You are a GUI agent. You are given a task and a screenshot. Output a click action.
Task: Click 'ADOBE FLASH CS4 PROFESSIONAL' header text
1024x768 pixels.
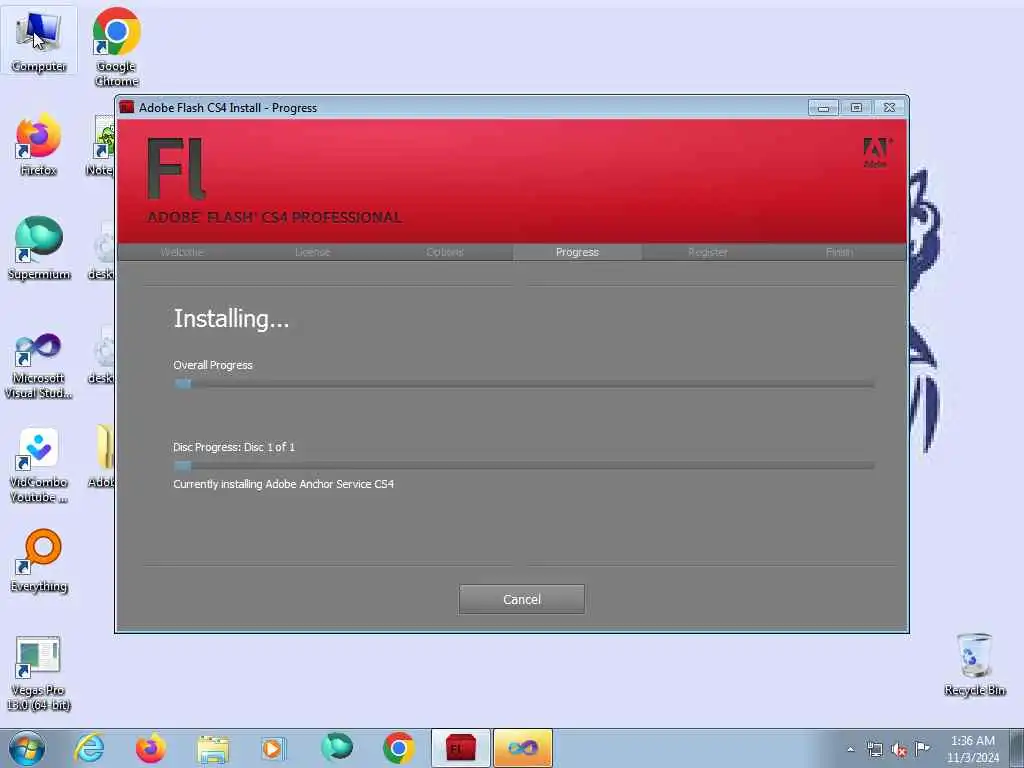pyautogui.click(x=274, y=217)
